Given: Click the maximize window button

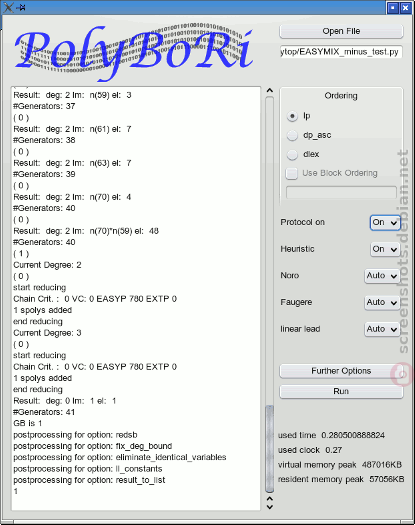Looking at the screenshot, I should pyautogui.click(x=393, y=7).
